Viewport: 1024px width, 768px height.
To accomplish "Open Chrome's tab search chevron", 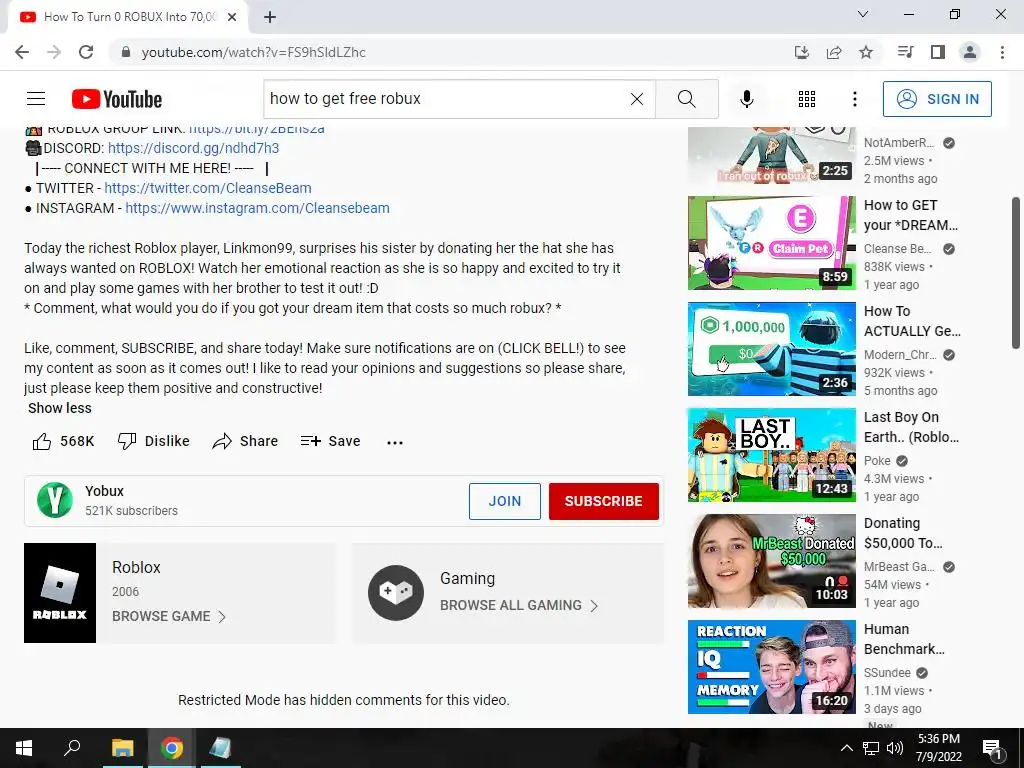I will [x=863, y=14].
